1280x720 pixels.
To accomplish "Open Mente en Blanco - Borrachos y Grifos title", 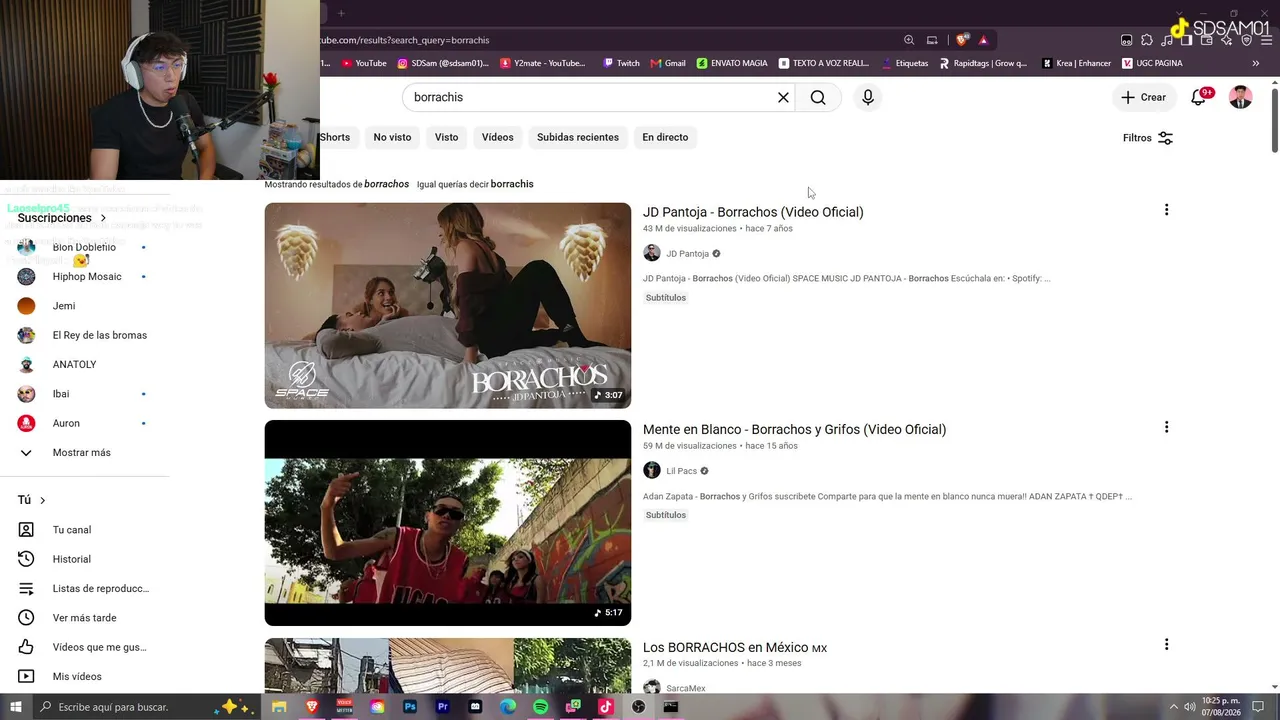I will [794, 429].
